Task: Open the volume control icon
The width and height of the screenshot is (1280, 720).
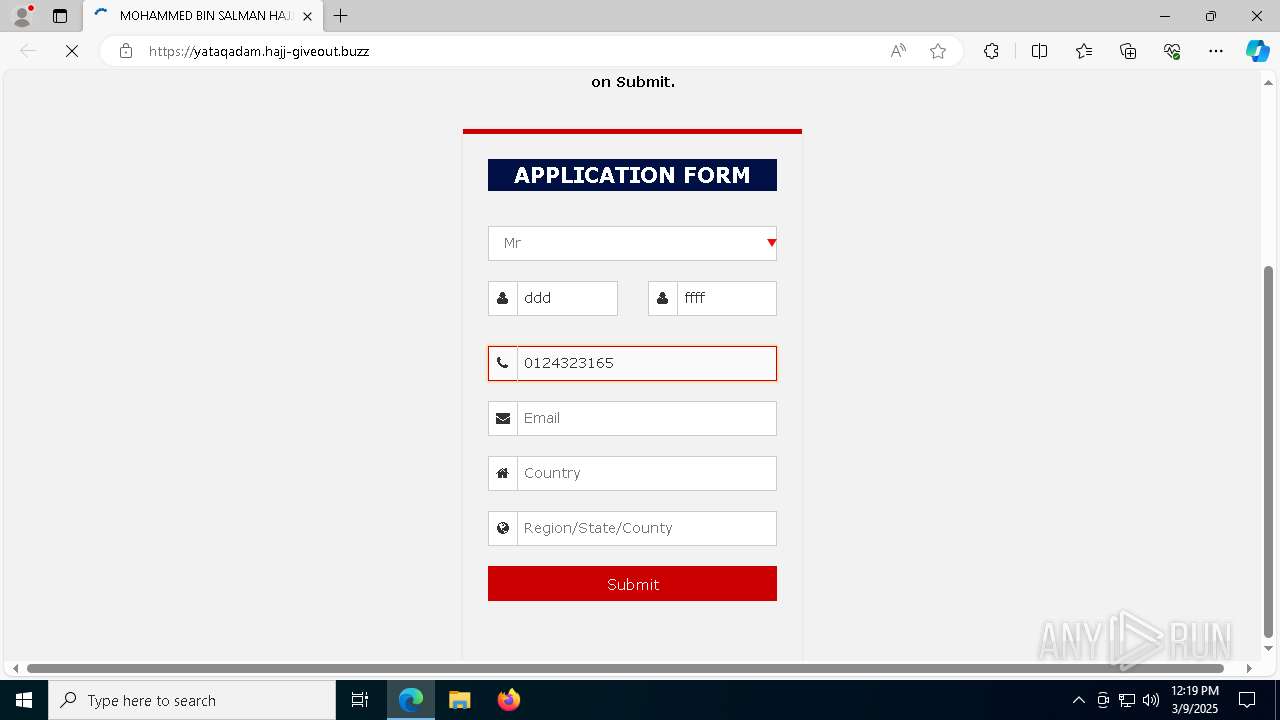Action: tap(1151, 700)
